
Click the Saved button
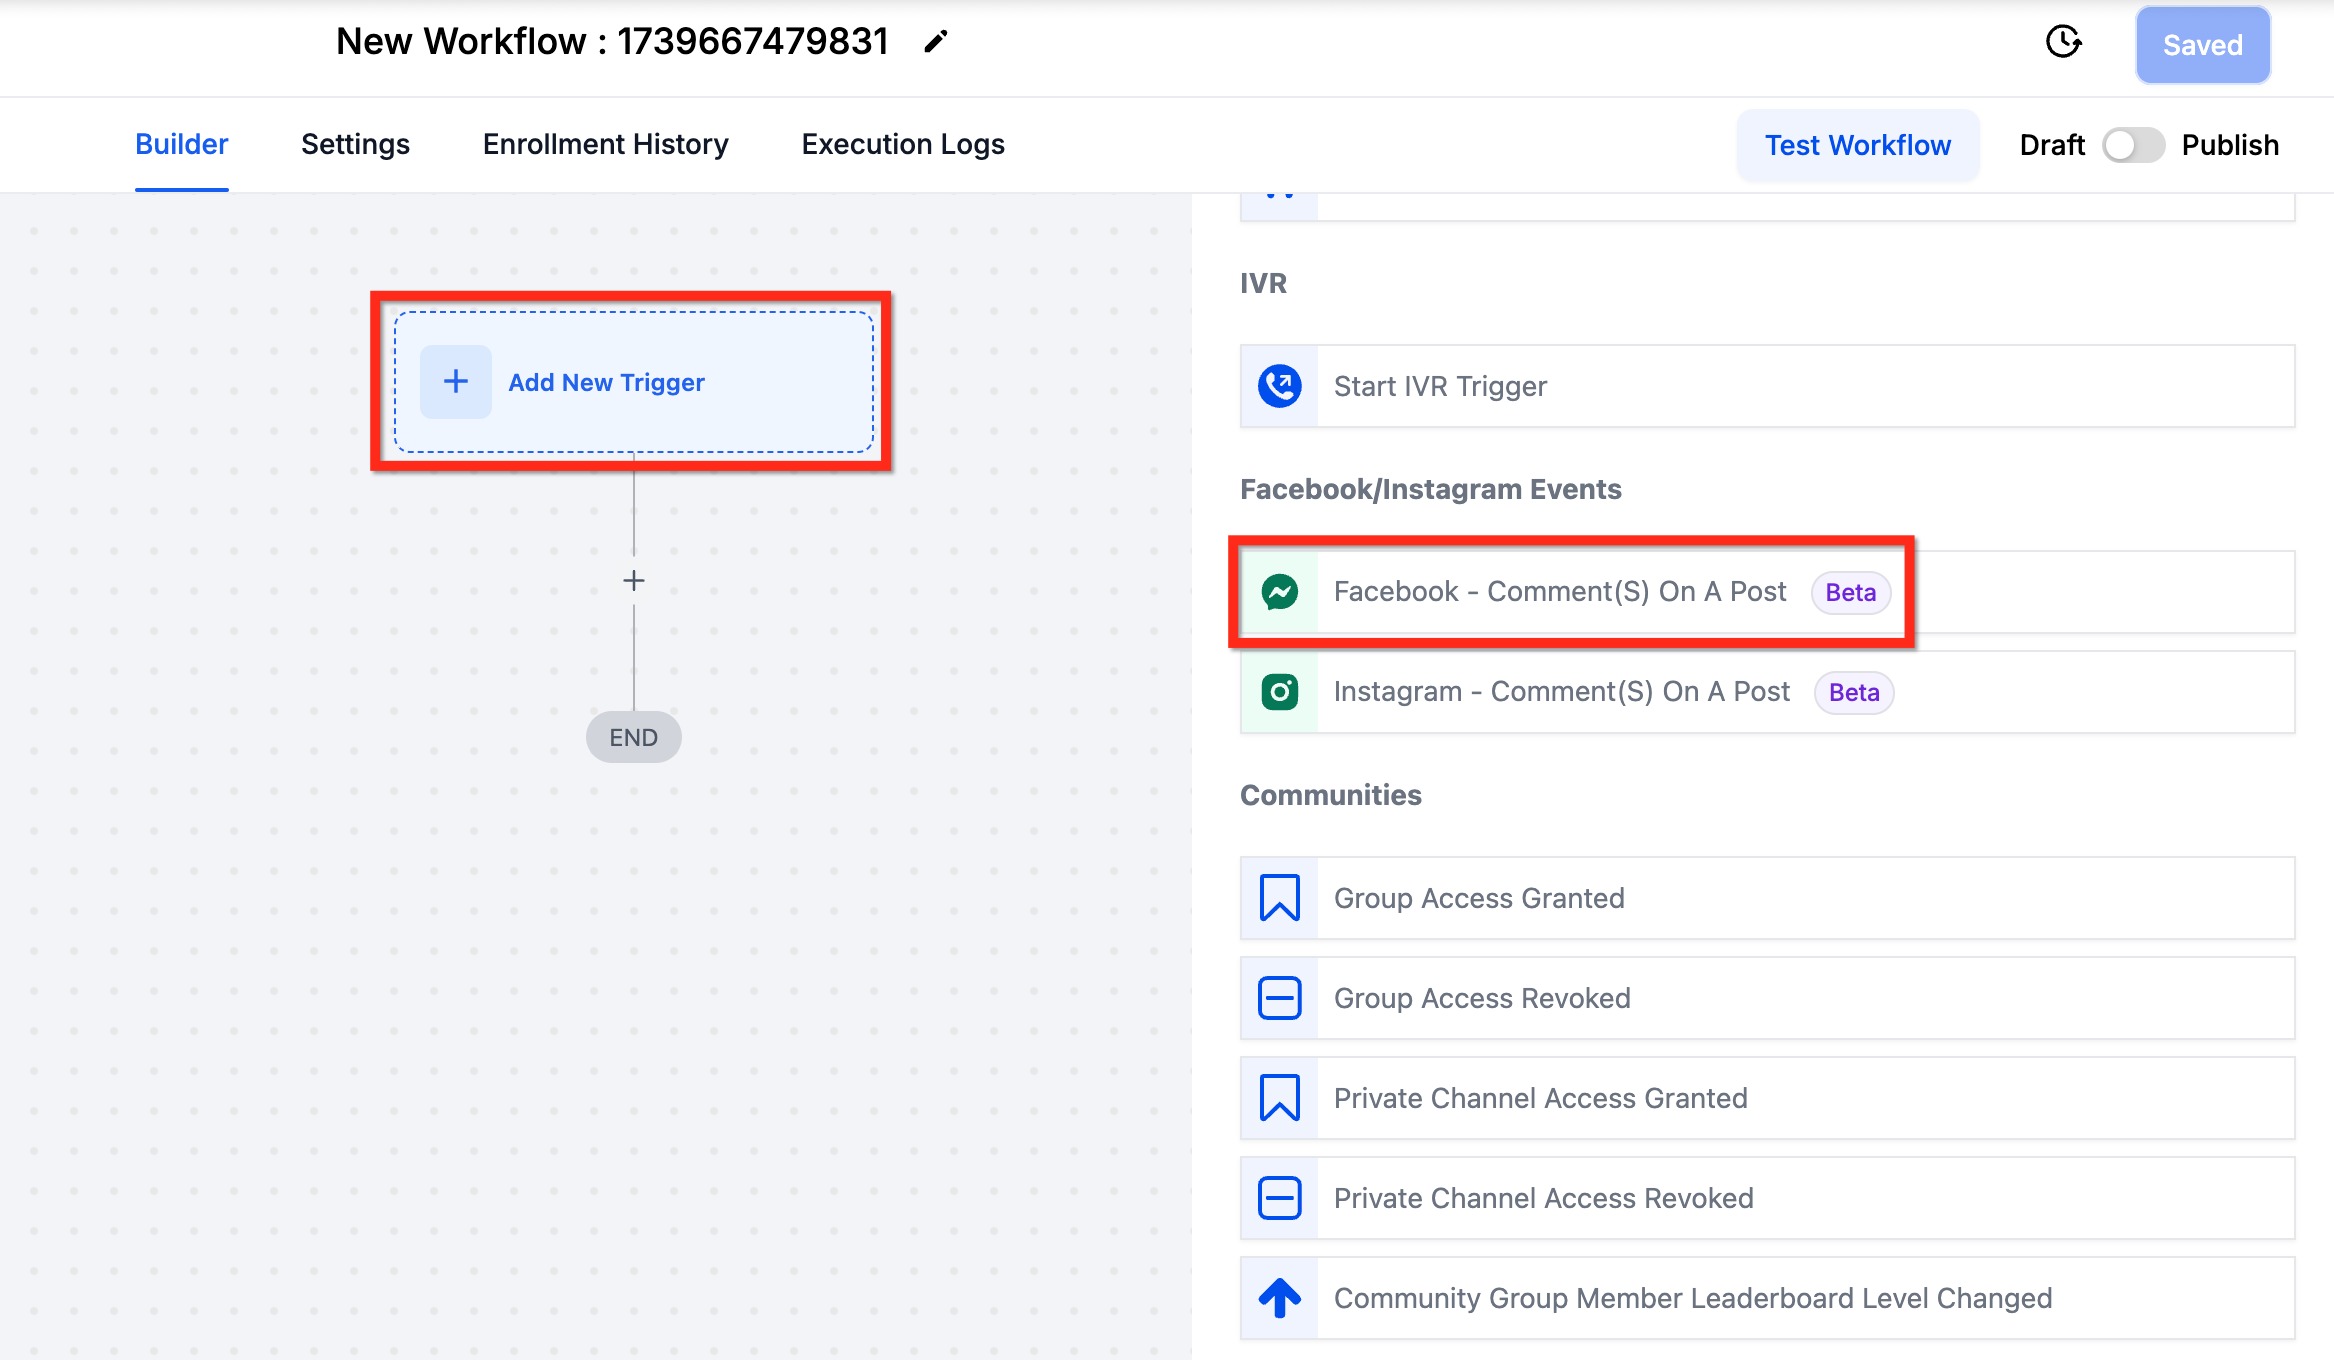click(x=2202, y=45)
